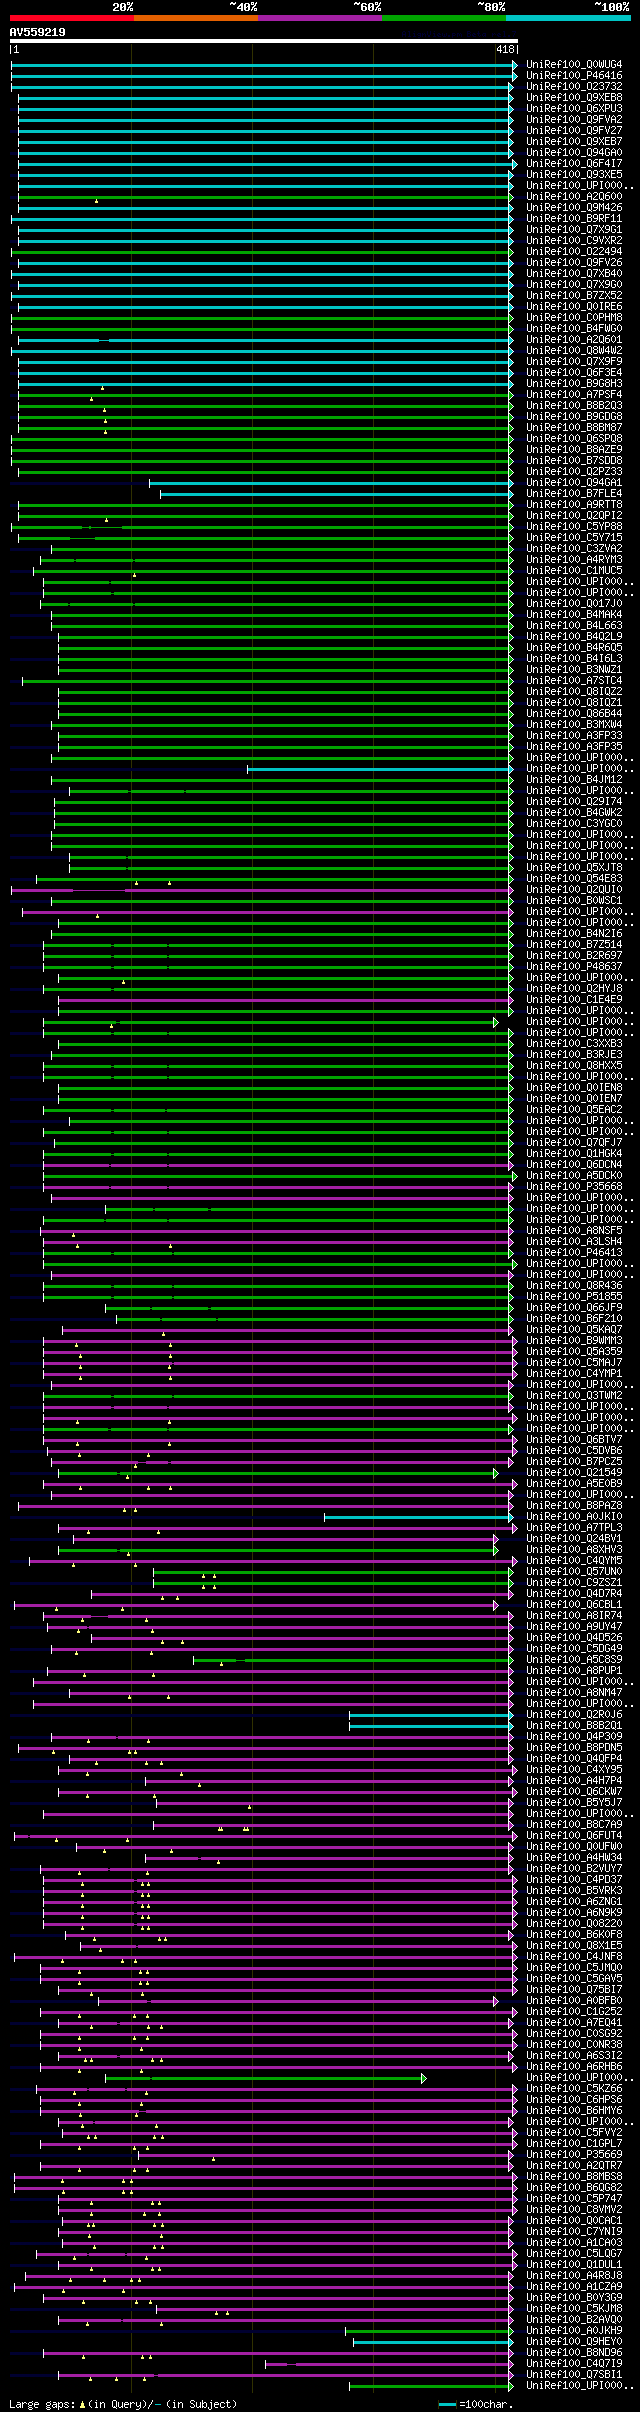The image size is (640, 2412).
Task: Click the UniRef100_C9VXR2 label
Action: click(574, 241)
